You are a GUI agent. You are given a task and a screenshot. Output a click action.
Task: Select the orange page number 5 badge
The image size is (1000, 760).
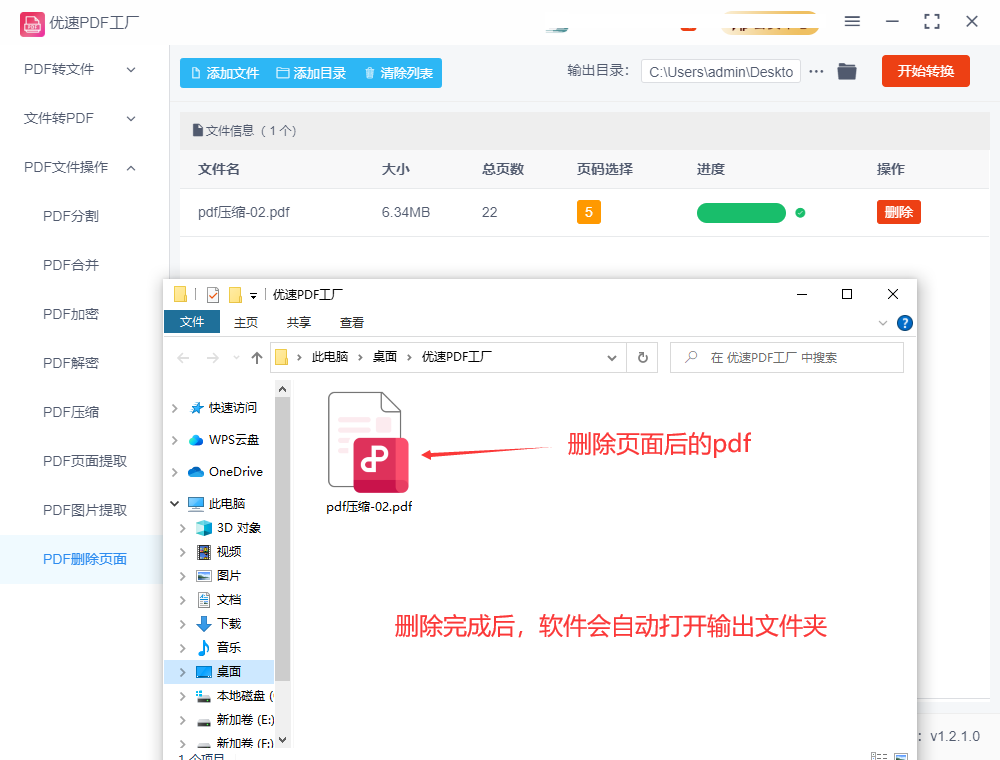coord(589,212)
